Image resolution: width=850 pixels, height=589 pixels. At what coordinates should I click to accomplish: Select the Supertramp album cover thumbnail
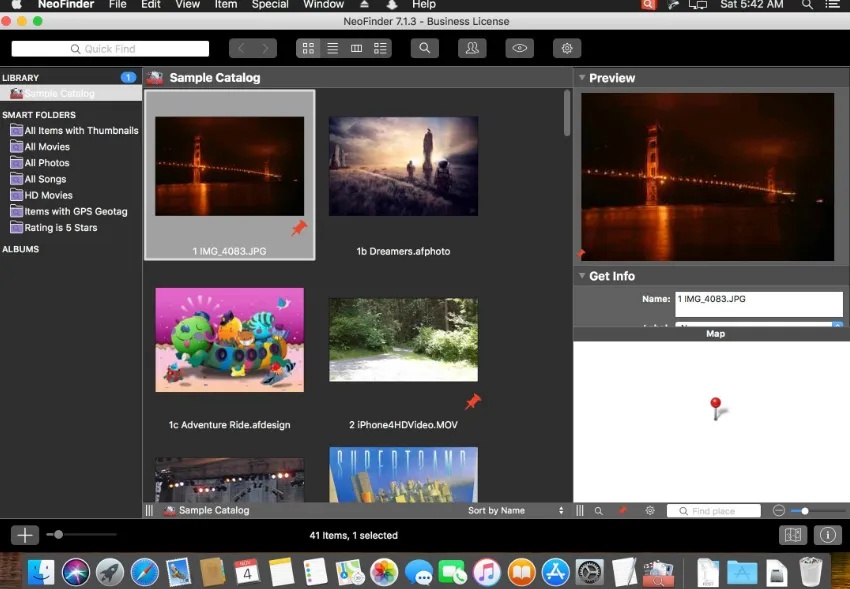coord(403,475)
